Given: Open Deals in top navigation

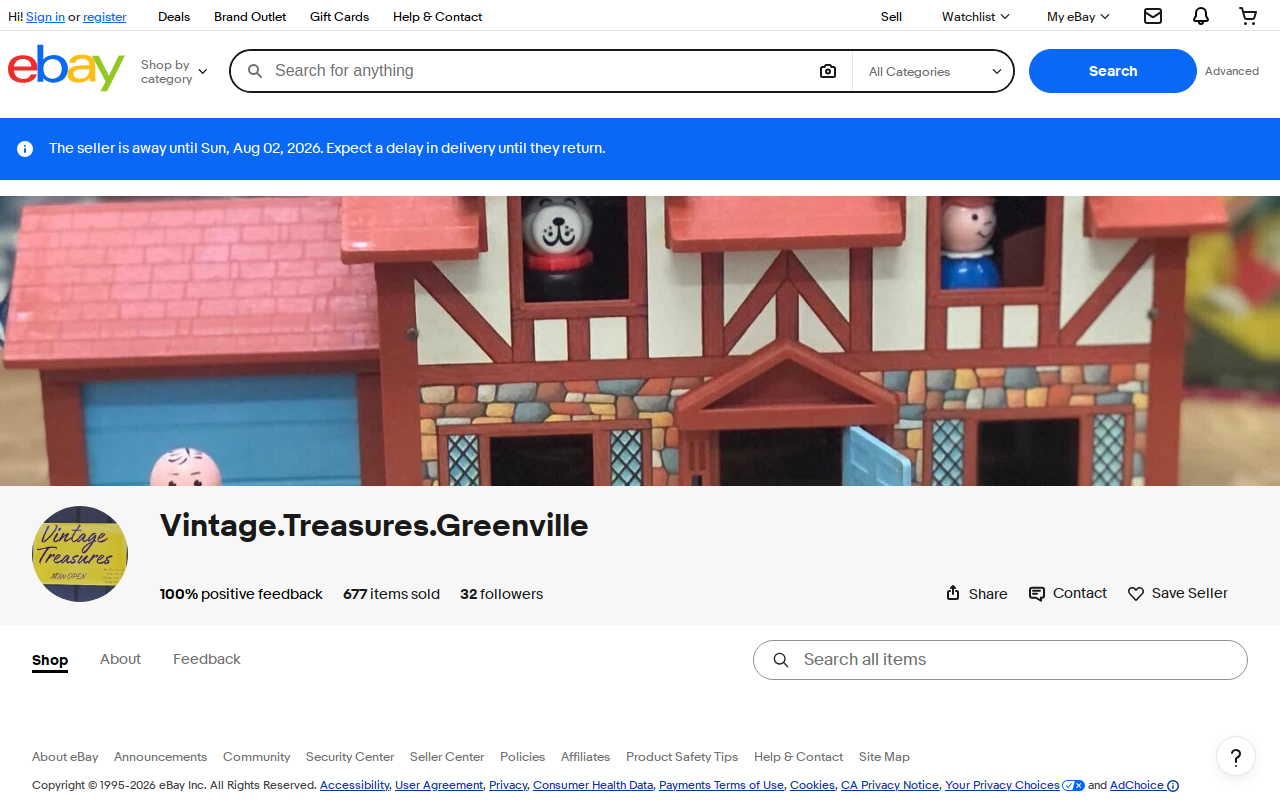Looking at the screenshot, I should point(174,16).
